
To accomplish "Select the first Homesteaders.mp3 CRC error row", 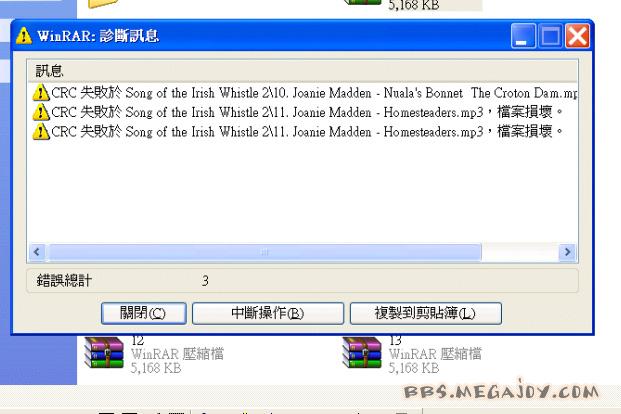I will [297, 113].
